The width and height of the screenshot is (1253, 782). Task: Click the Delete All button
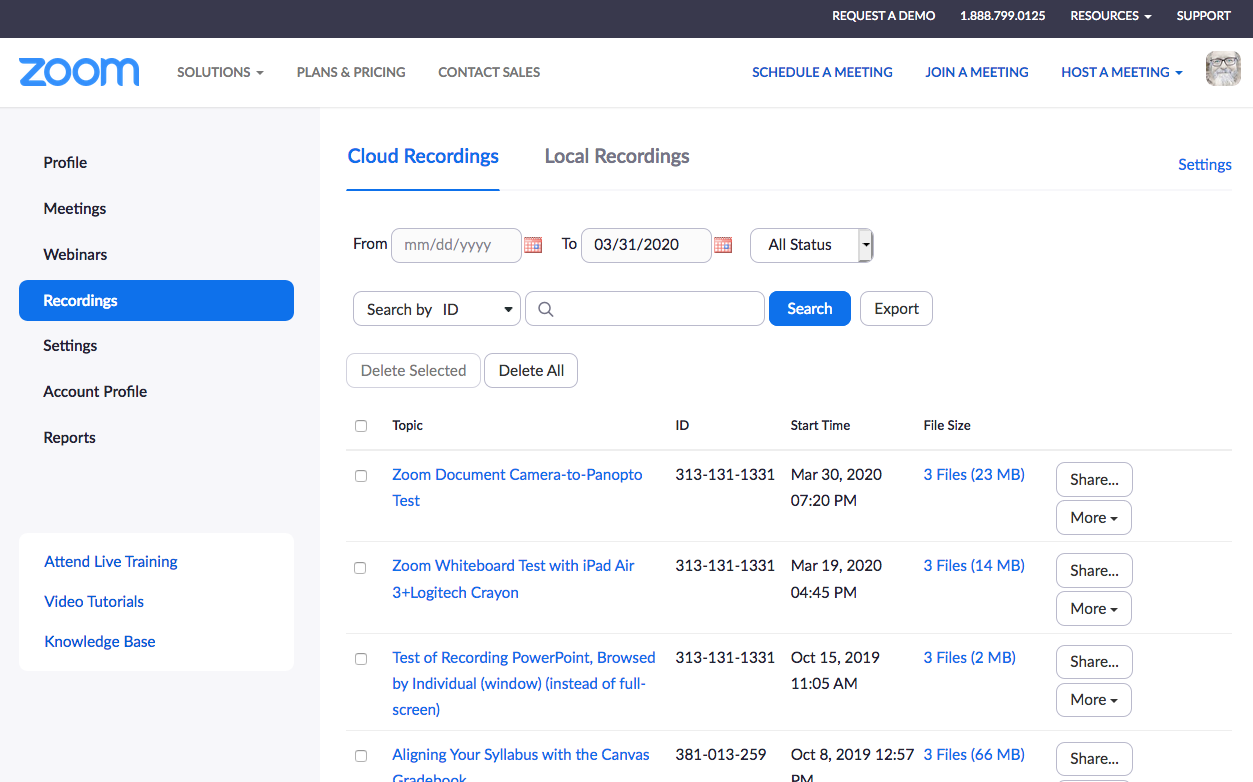coord(531,371)
